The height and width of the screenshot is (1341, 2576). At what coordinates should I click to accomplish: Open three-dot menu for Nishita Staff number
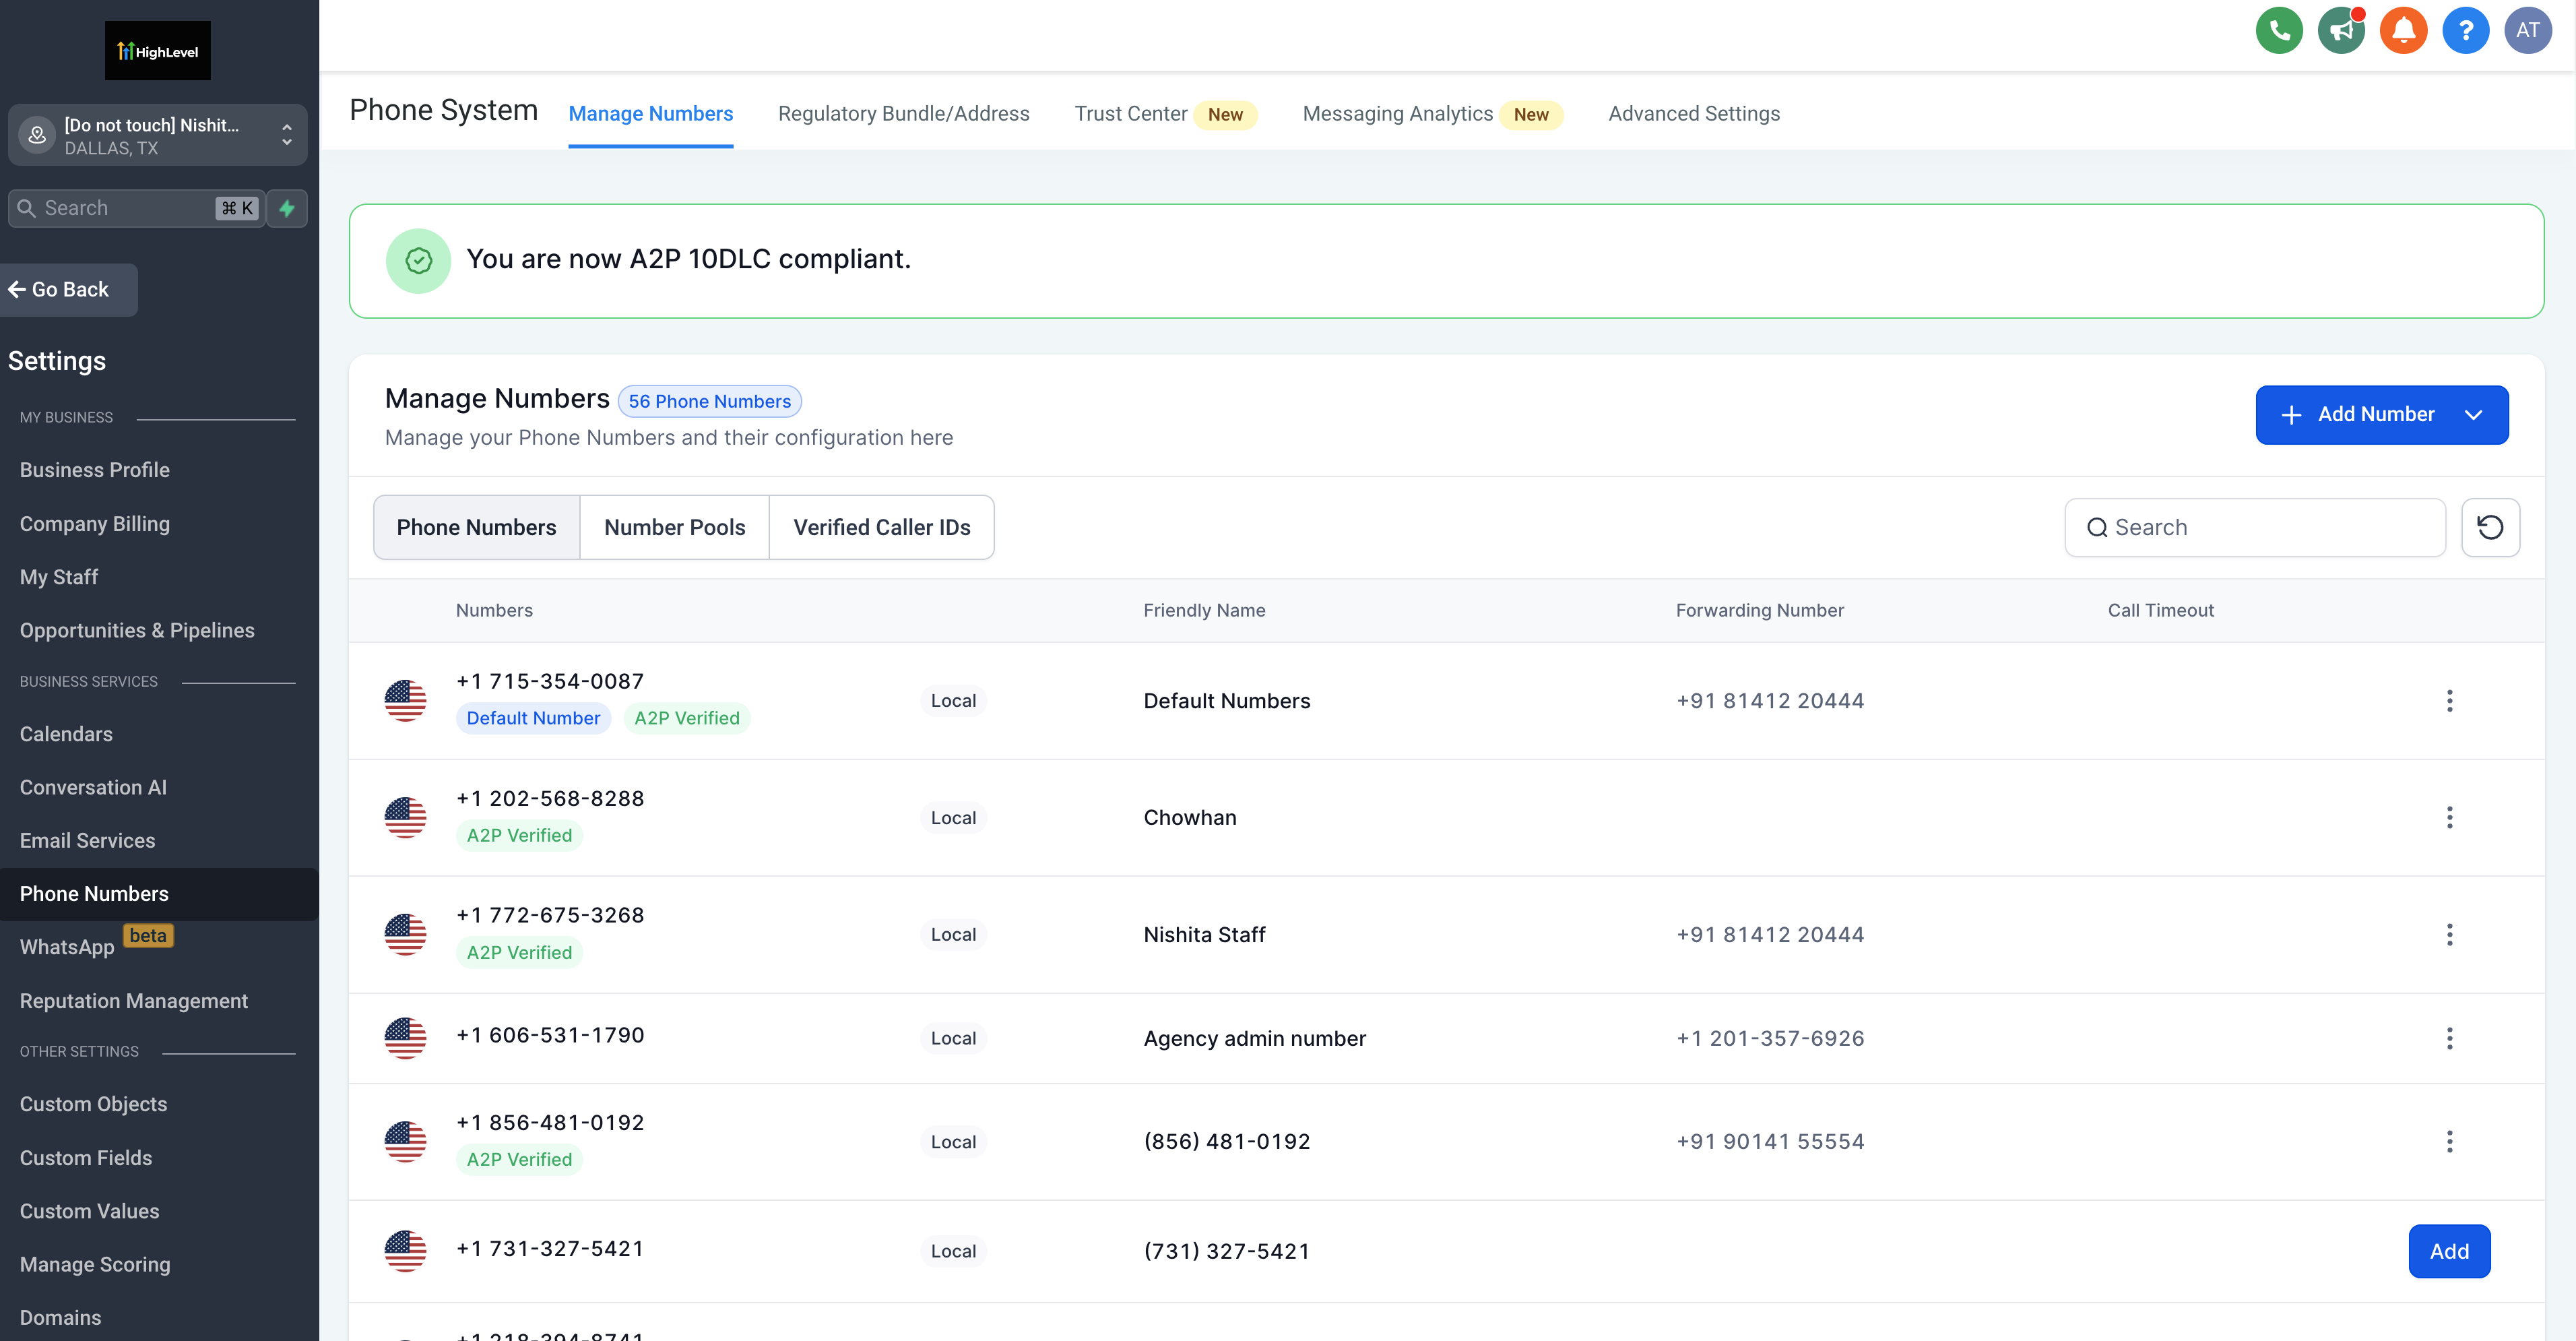coord(2449,934)
